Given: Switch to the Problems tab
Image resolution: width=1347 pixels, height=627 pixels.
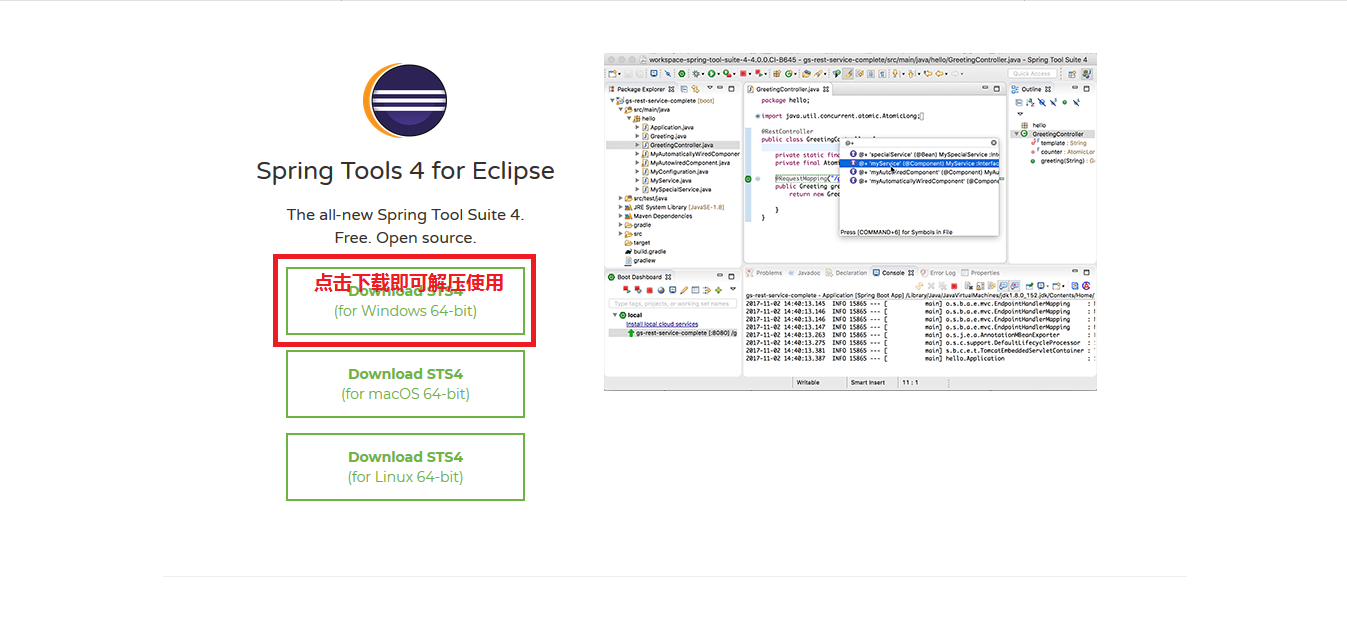Looking at the screenshot, I should [769, 272].
